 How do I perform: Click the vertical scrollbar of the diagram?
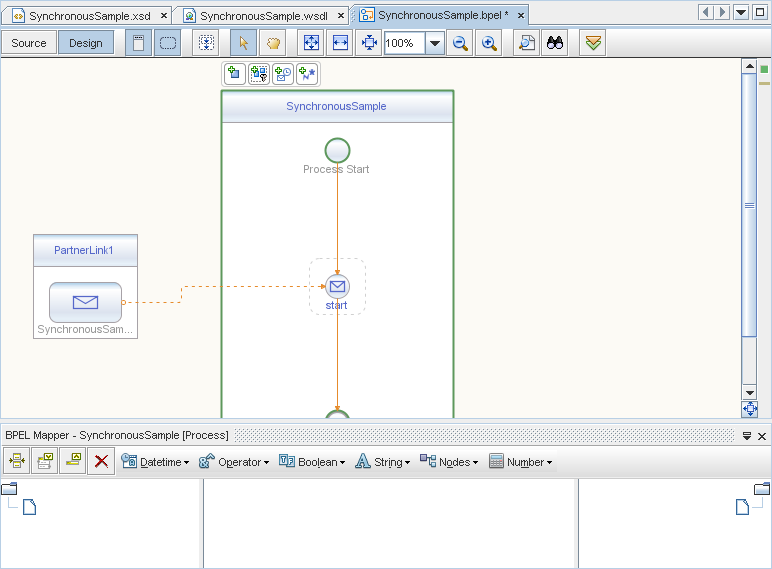(749, 206)
